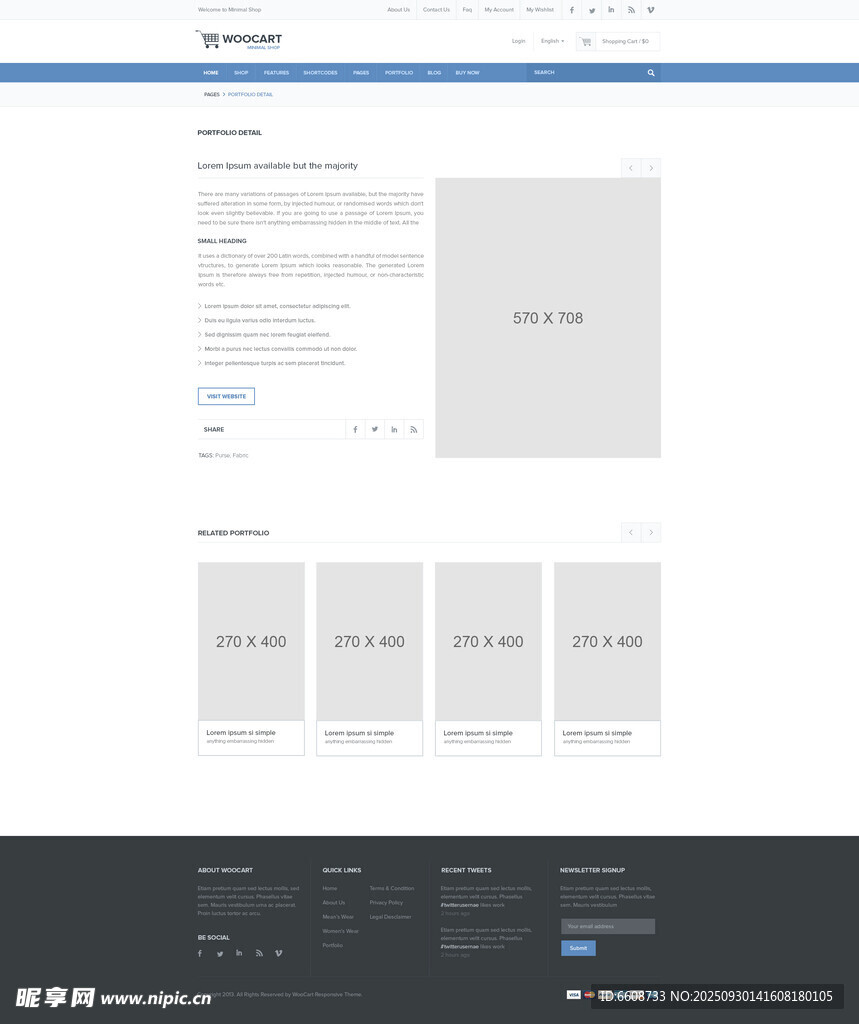Image resolution: width=859 pixels, height=1024 pixels.
Task: Share on LinkedIn from the Share row
Action: tap(394, 429)
